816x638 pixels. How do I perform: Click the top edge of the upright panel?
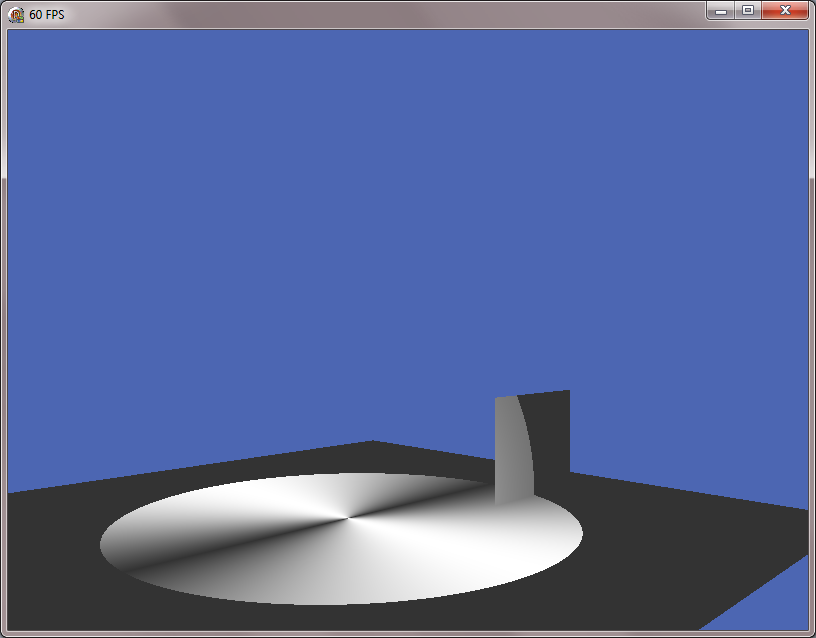click(532, 394)
